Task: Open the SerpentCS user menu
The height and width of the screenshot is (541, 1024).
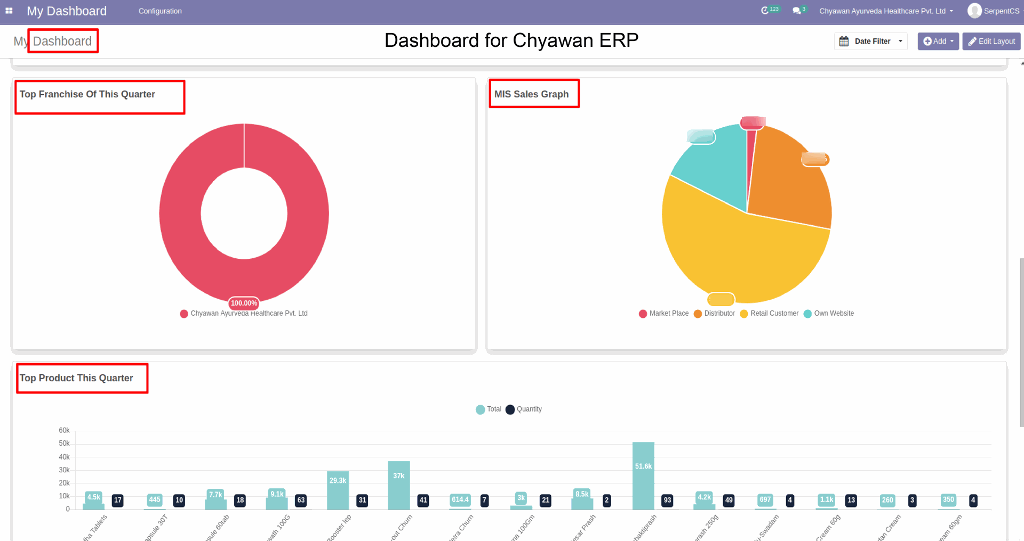Action: point(994,11)
